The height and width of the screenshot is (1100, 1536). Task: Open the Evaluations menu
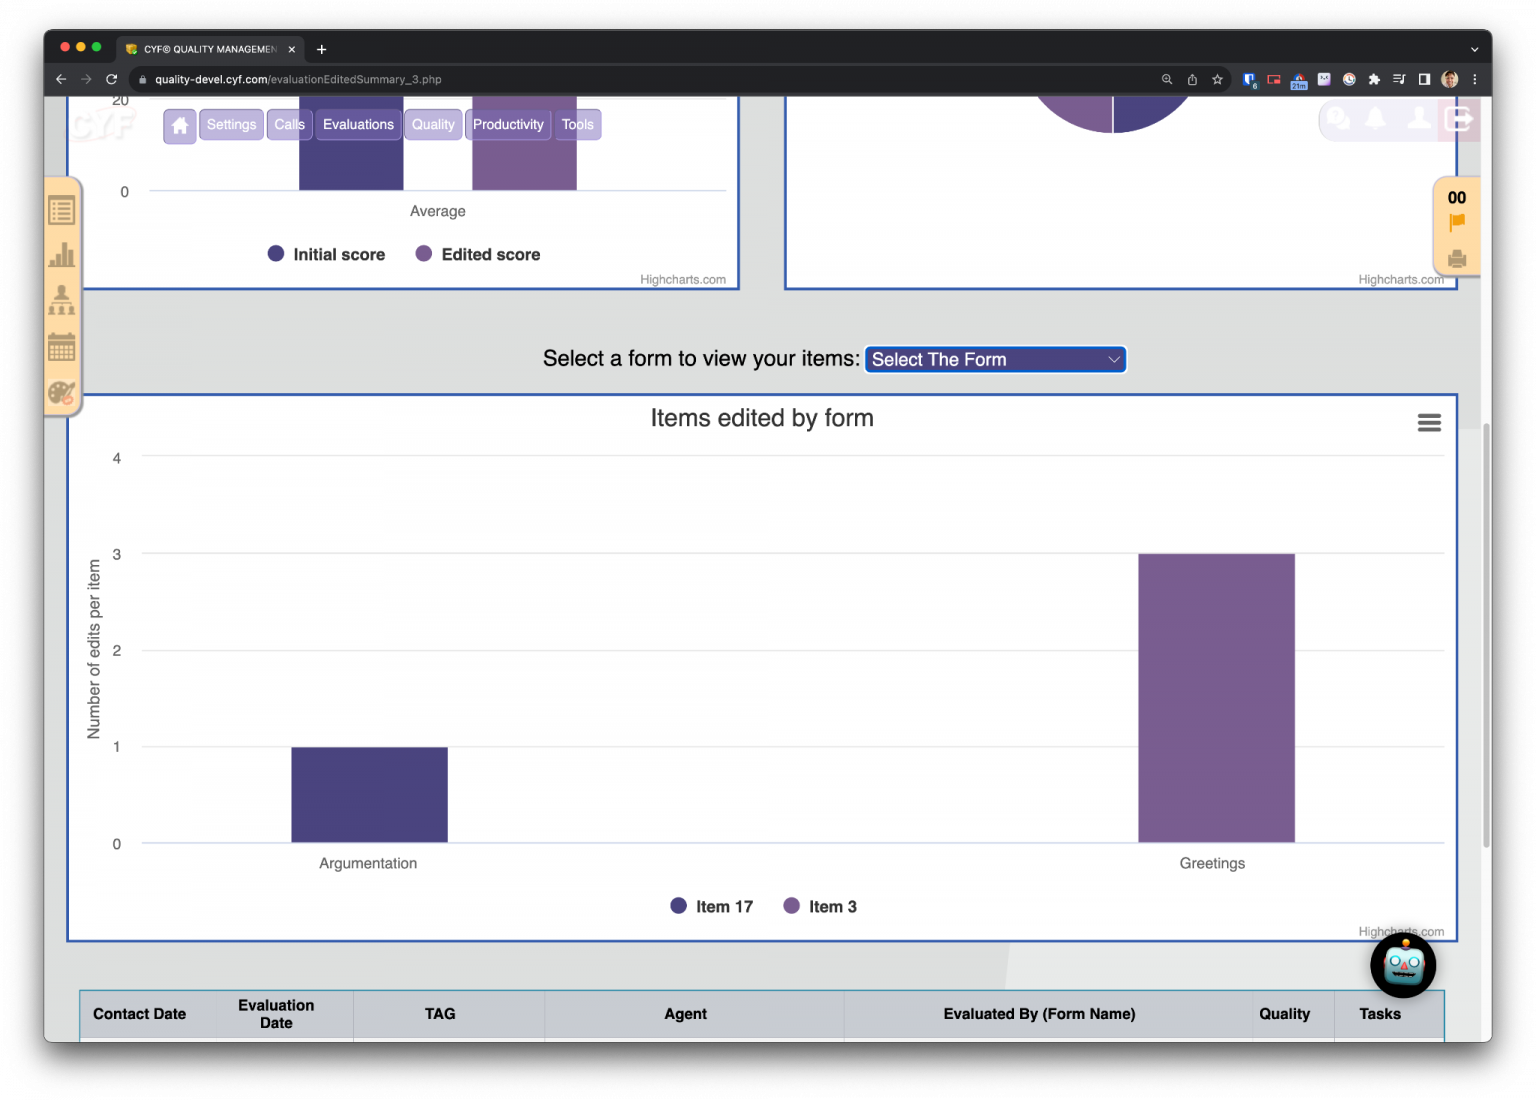tap(357, 124)
